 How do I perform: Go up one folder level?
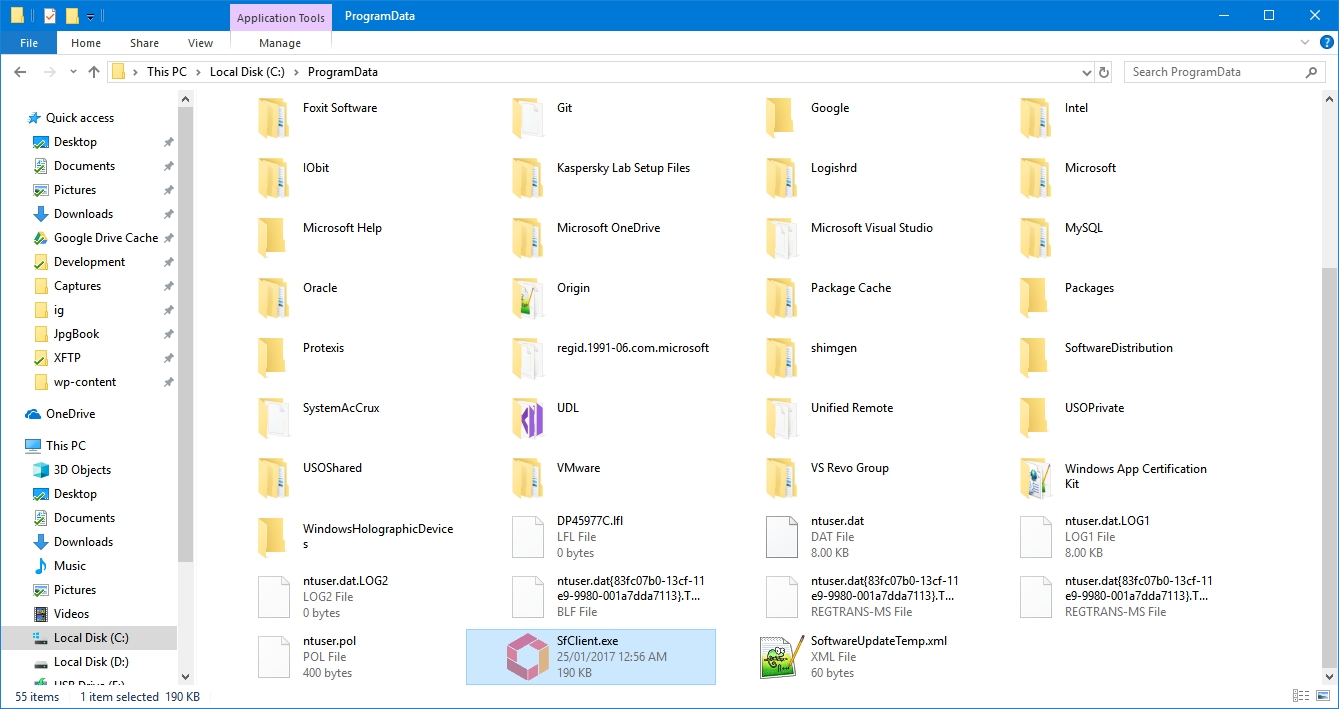pos(94,72)
